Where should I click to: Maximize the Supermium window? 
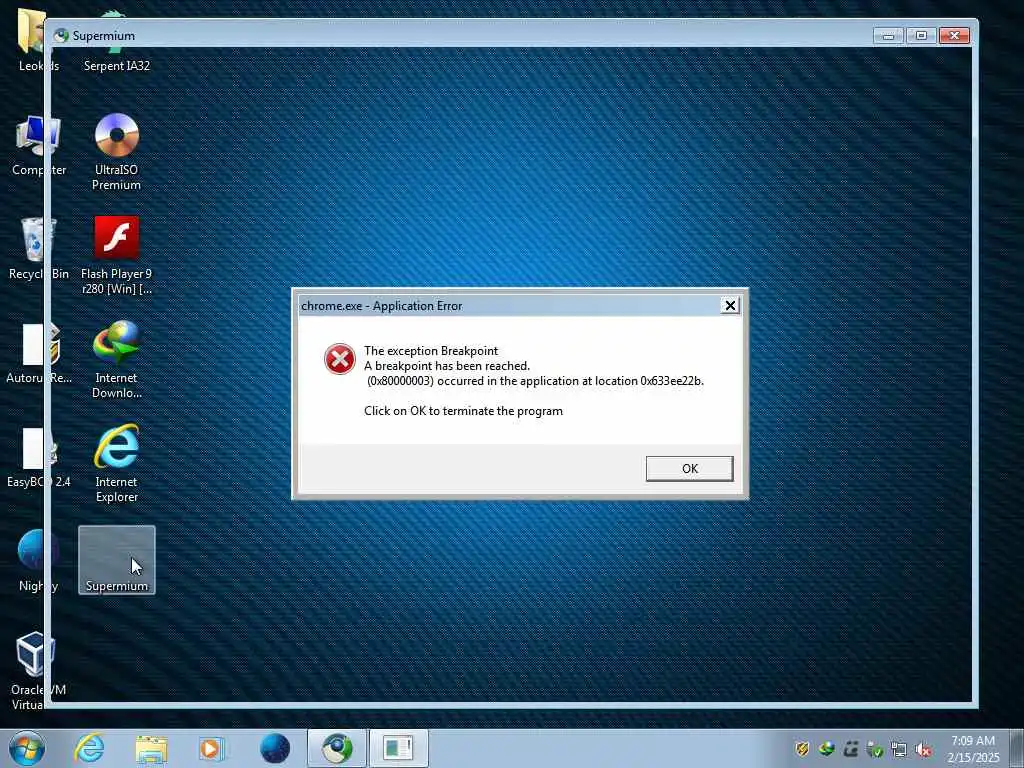[x=921, y=36]
